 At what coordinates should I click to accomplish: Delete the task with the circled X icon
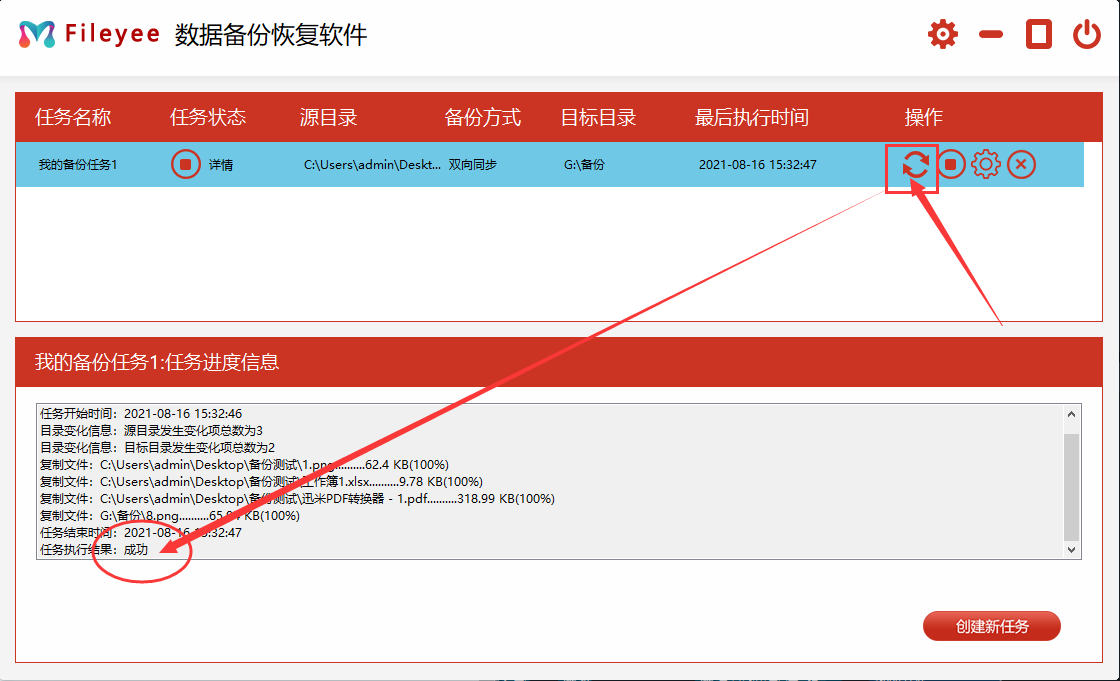[1021, 164]
